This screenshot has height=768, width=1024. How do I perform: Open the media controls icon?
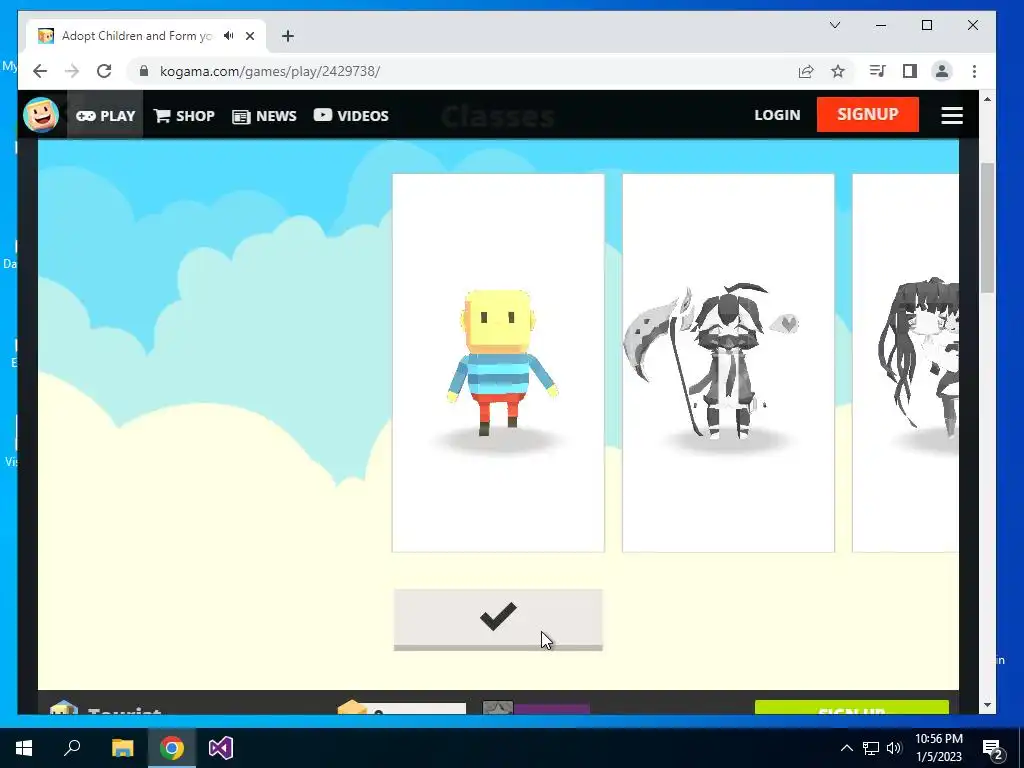878,71
